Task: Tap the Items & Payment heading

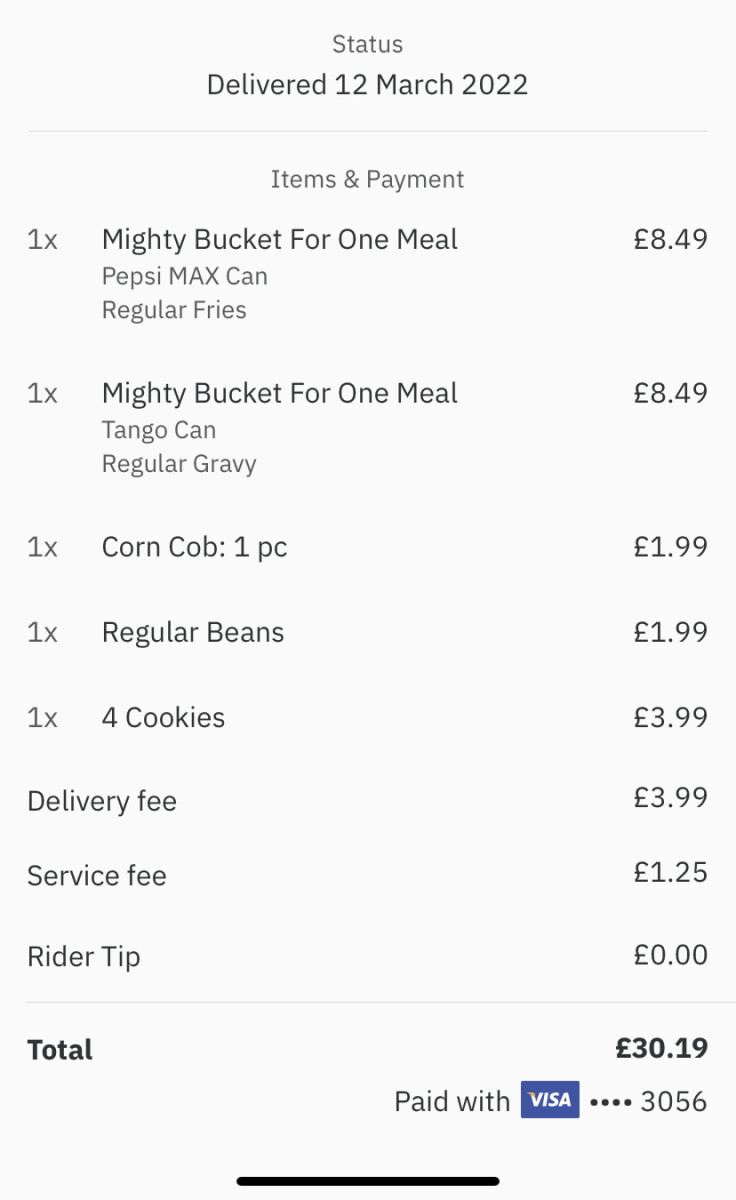Action: [367, 179]
